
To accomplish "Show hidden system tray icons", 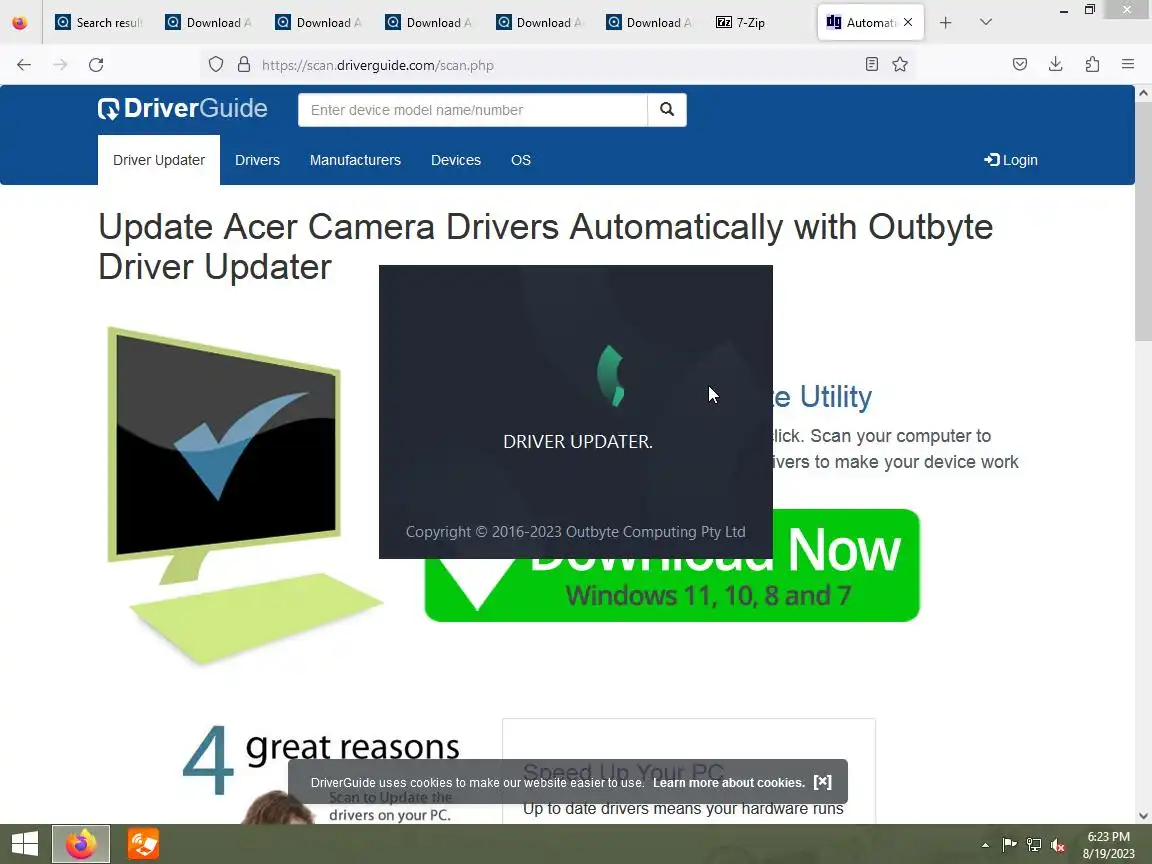I will (985, 845).
